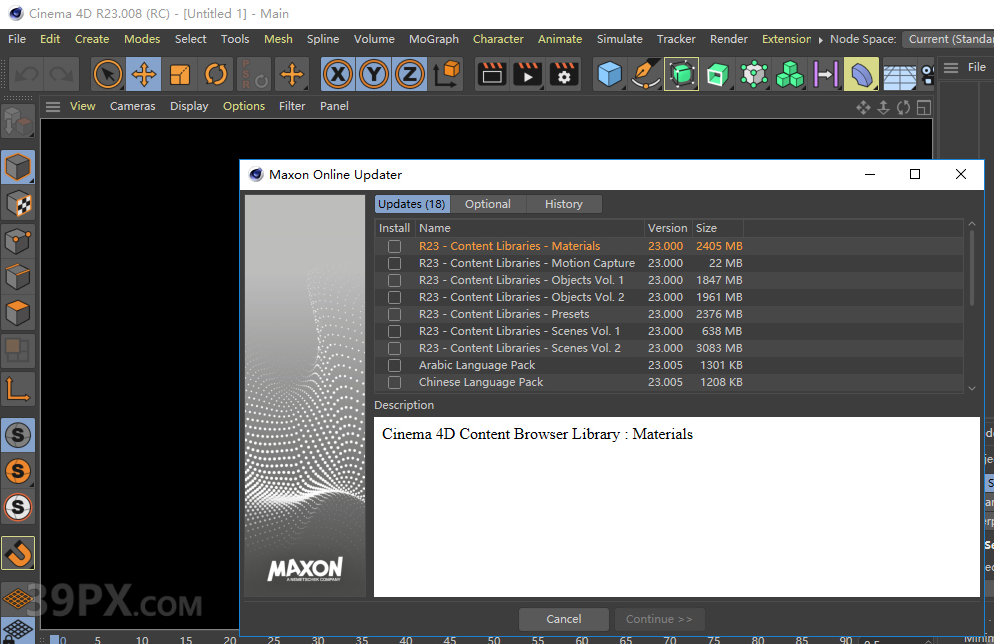
Task: Click the updates list vertical scrollbar
Action: (971, 270)
